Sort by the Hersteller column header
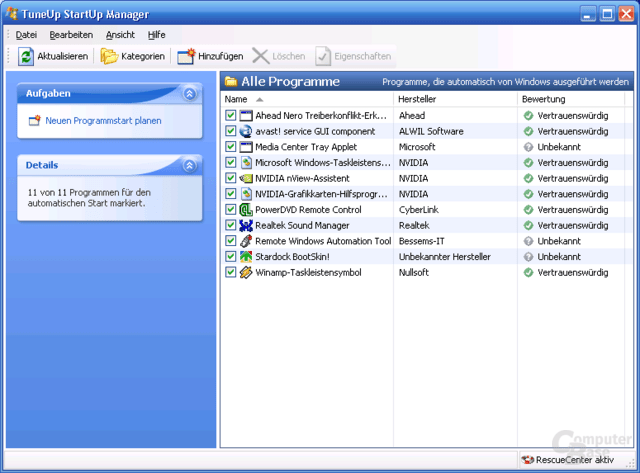640x473 pixels. pos(455,99)
